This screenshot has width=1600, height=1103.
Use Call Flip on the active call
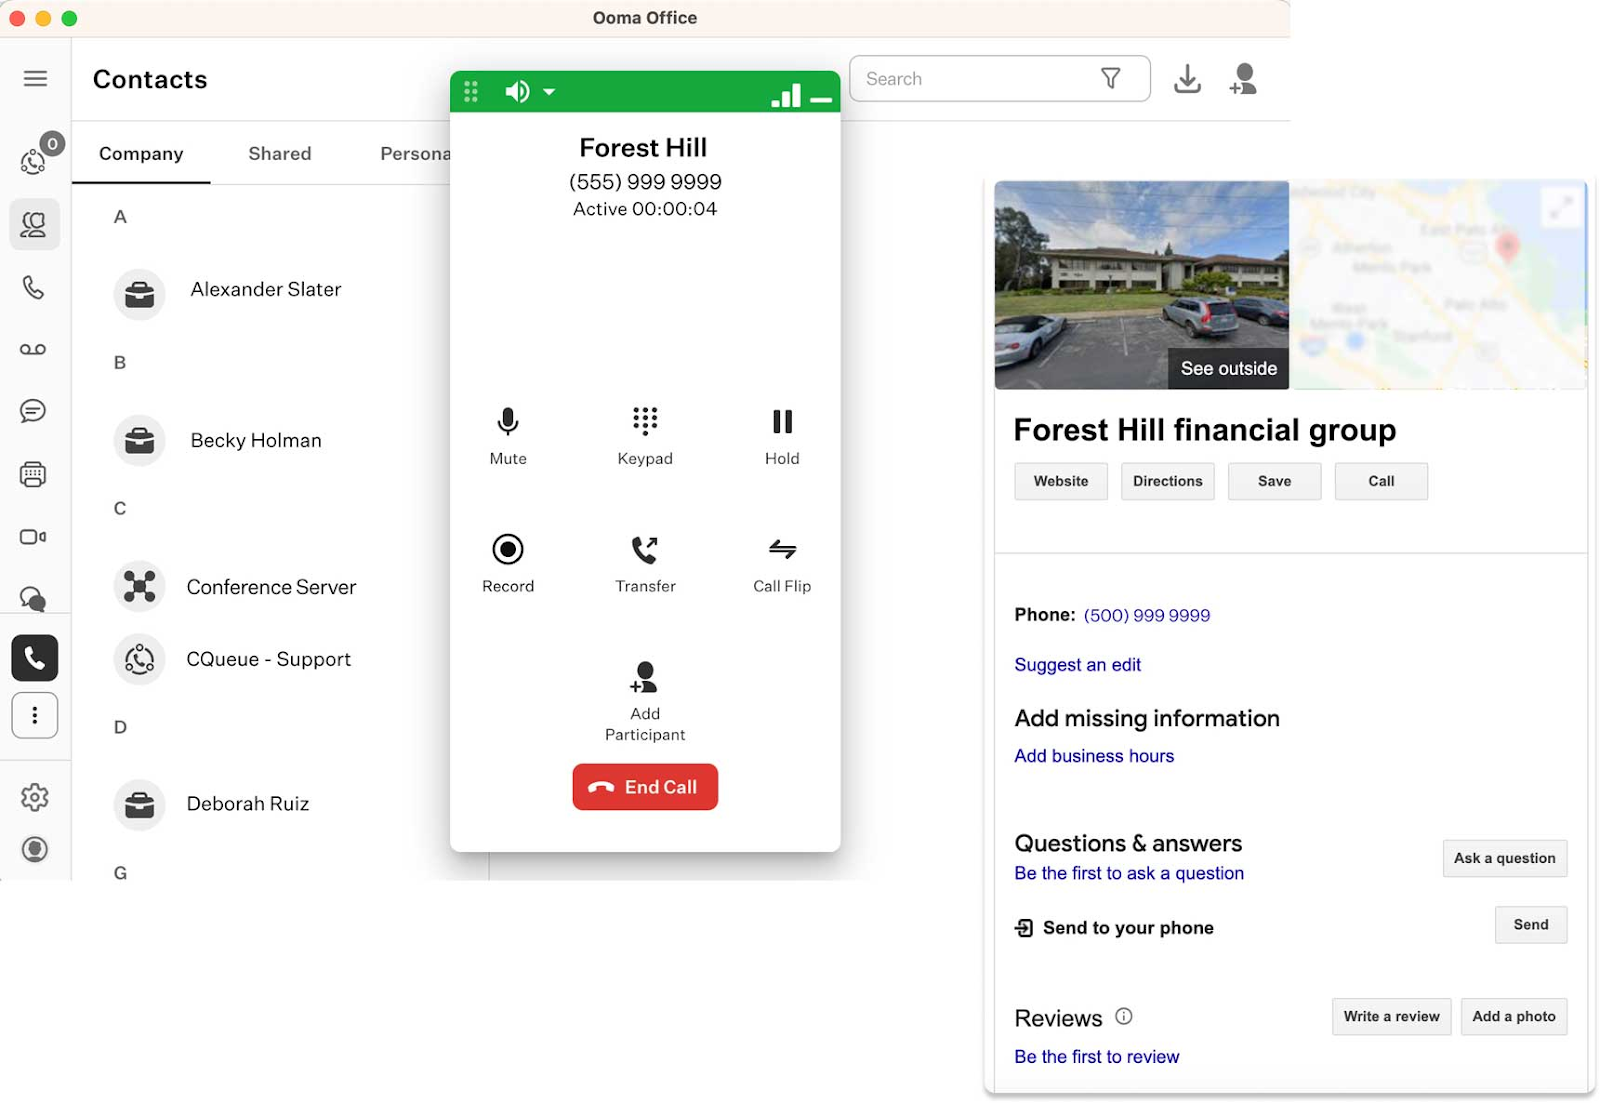(782, 564)
